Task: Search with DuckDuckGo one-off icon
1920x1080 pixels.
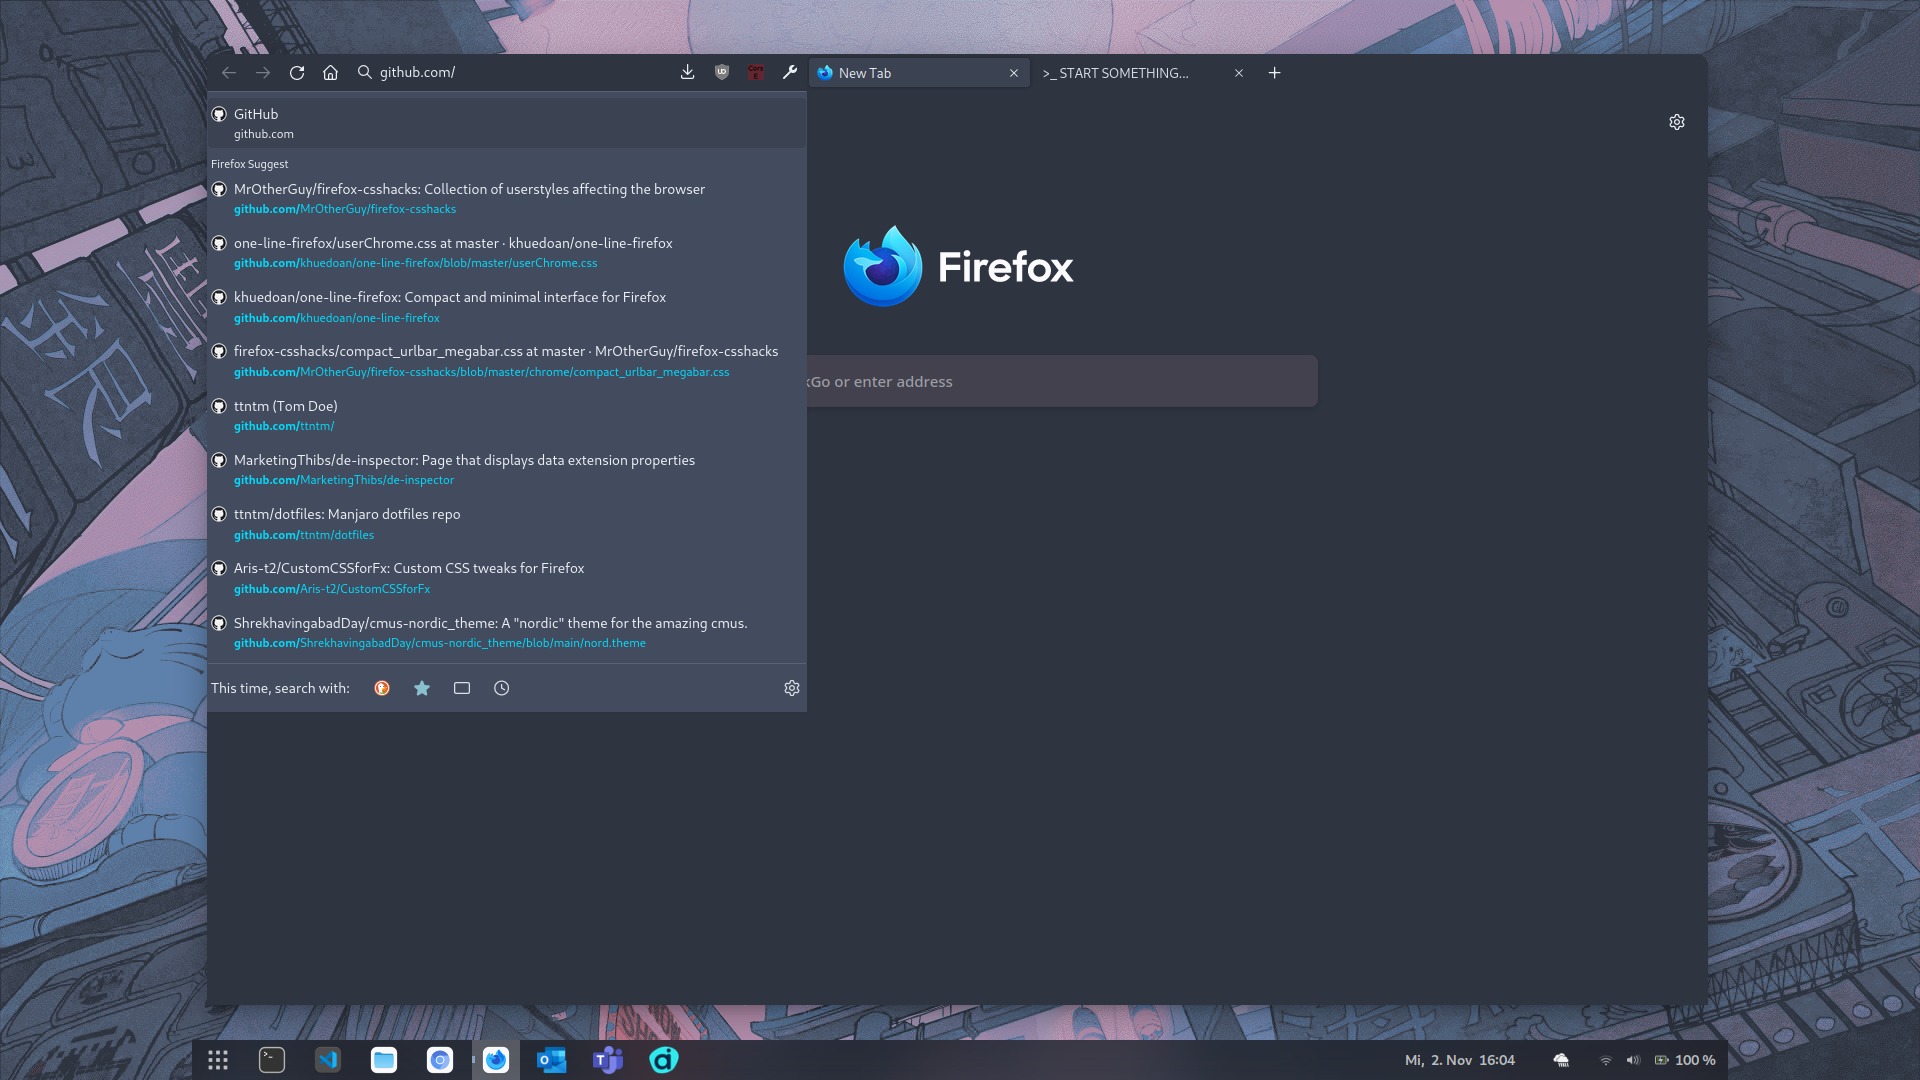Action: coord(382,688)
